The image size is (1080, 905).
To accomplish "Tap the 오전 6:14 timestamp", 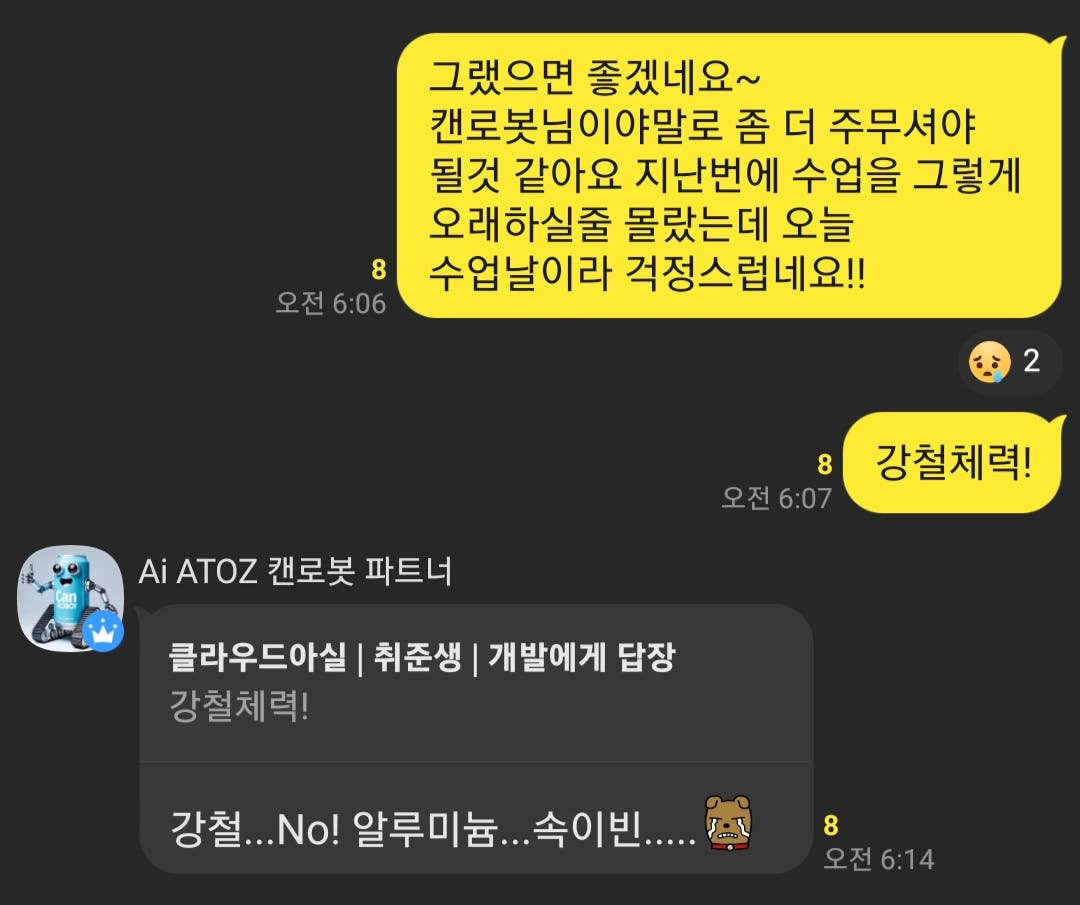I will (879, 859).
